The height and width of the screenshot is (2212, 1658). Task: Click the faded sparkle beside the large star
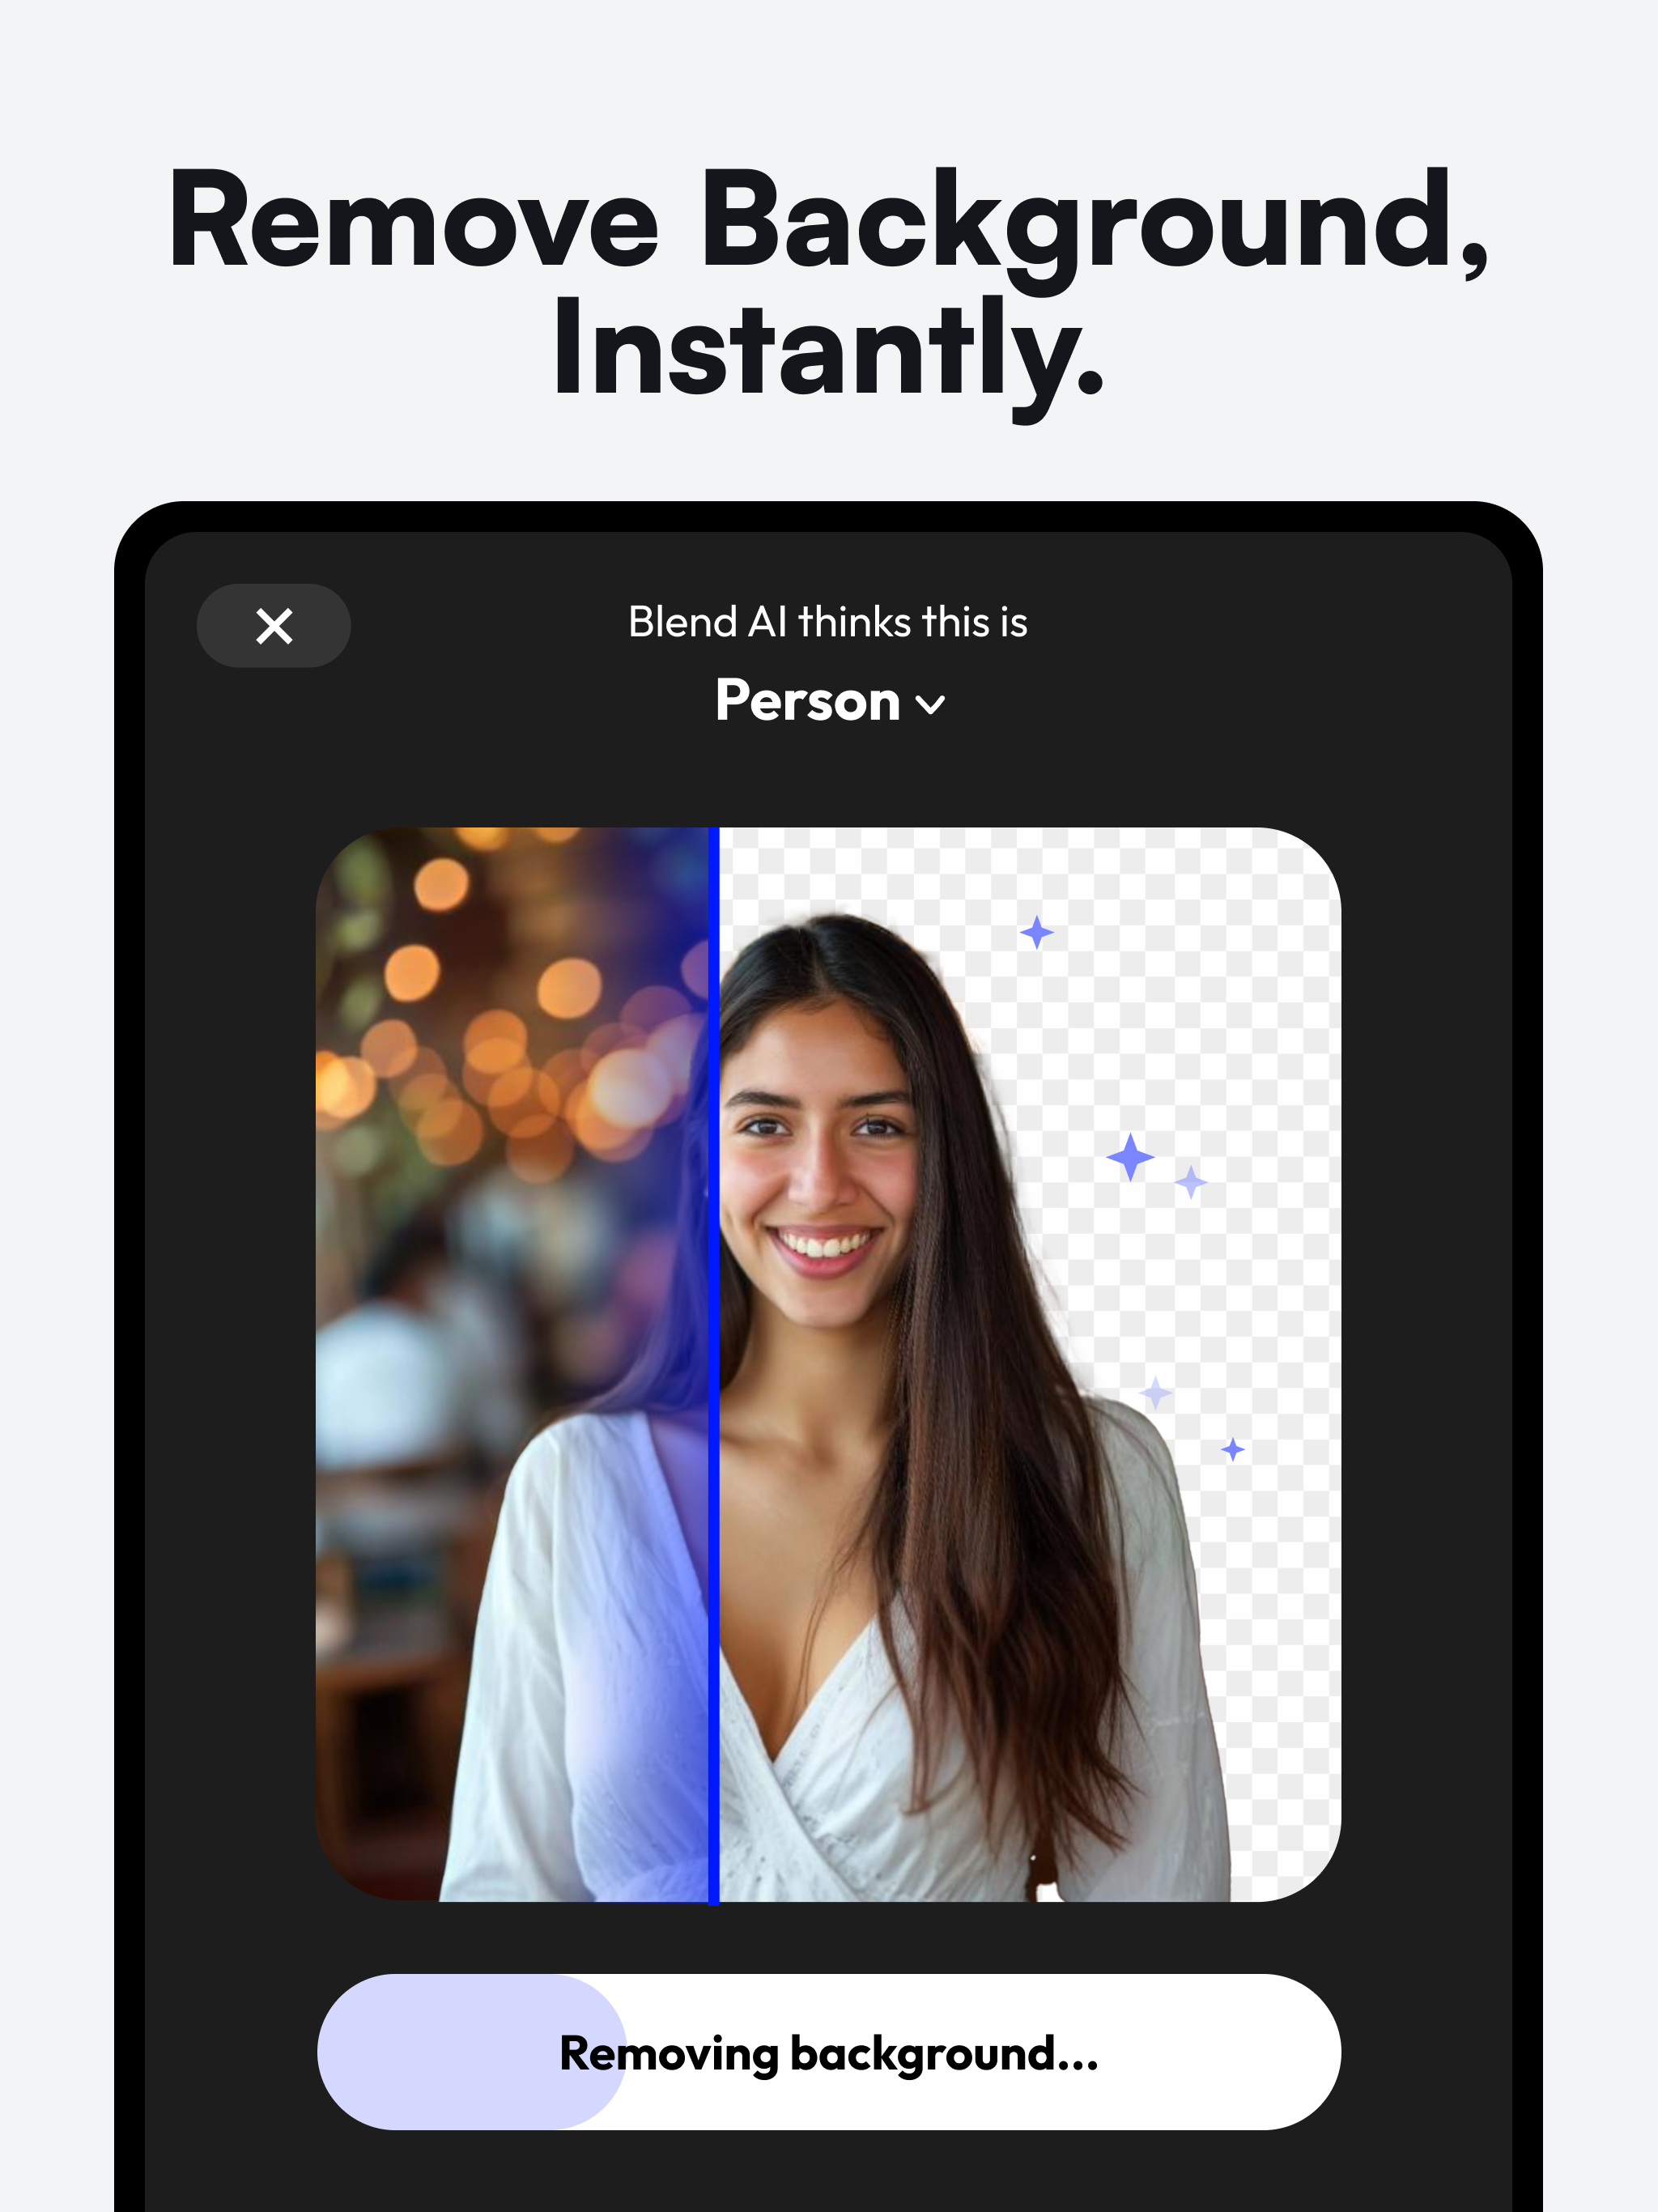click(1190, 1182)
